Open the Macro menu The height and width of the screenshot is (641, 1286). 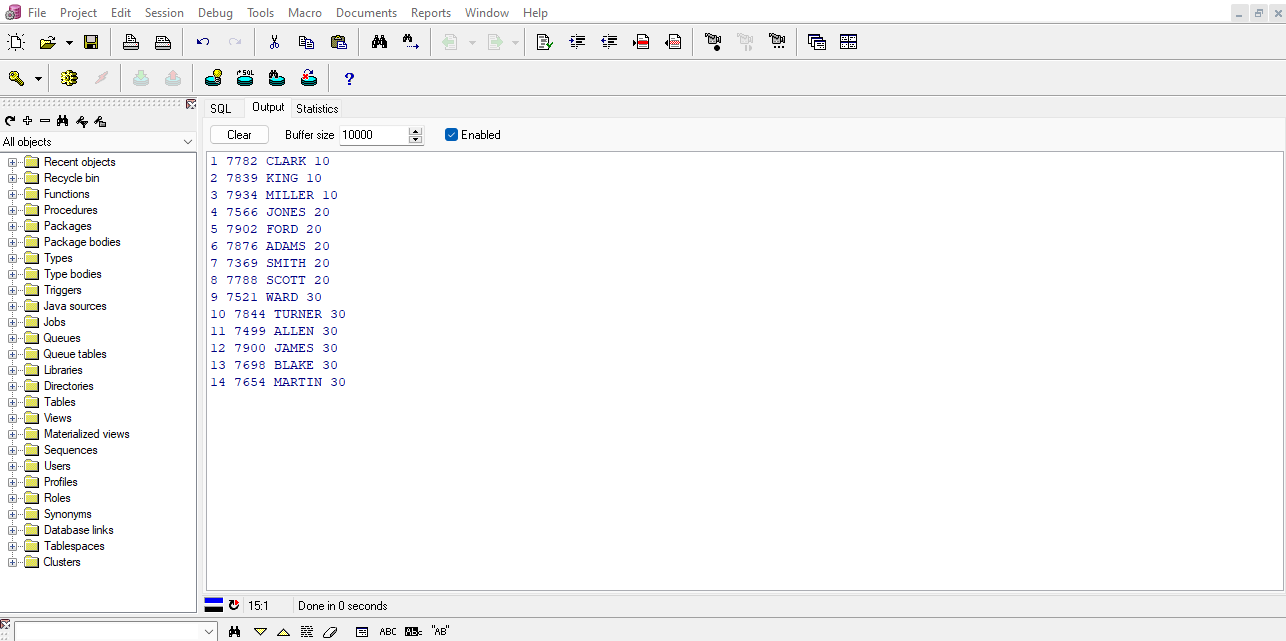[304, 12]
